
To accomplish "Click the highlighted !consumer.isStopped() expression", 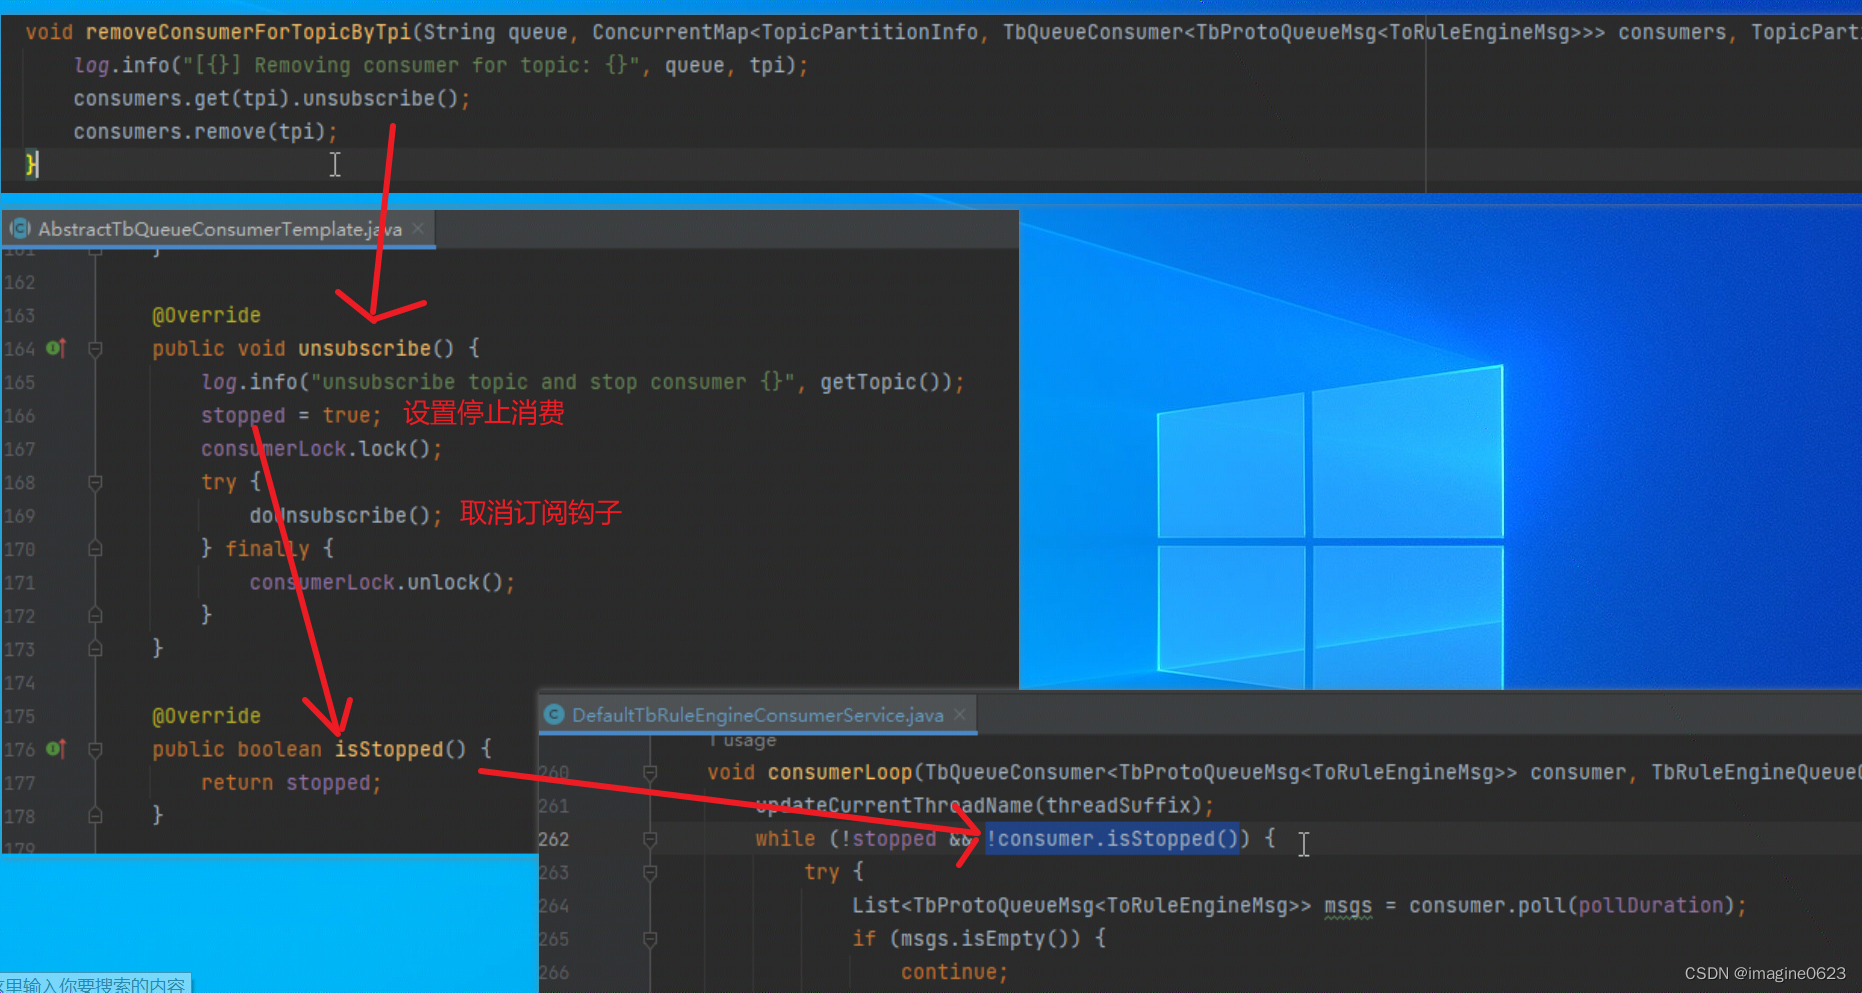I will pyautogui.click(x=1112, y=838).
